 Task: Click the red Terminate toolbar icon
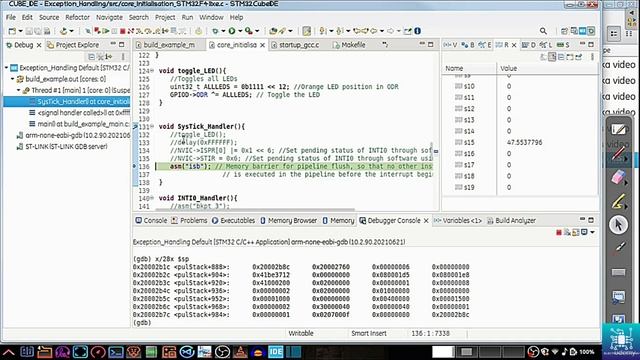pos(122,31)
